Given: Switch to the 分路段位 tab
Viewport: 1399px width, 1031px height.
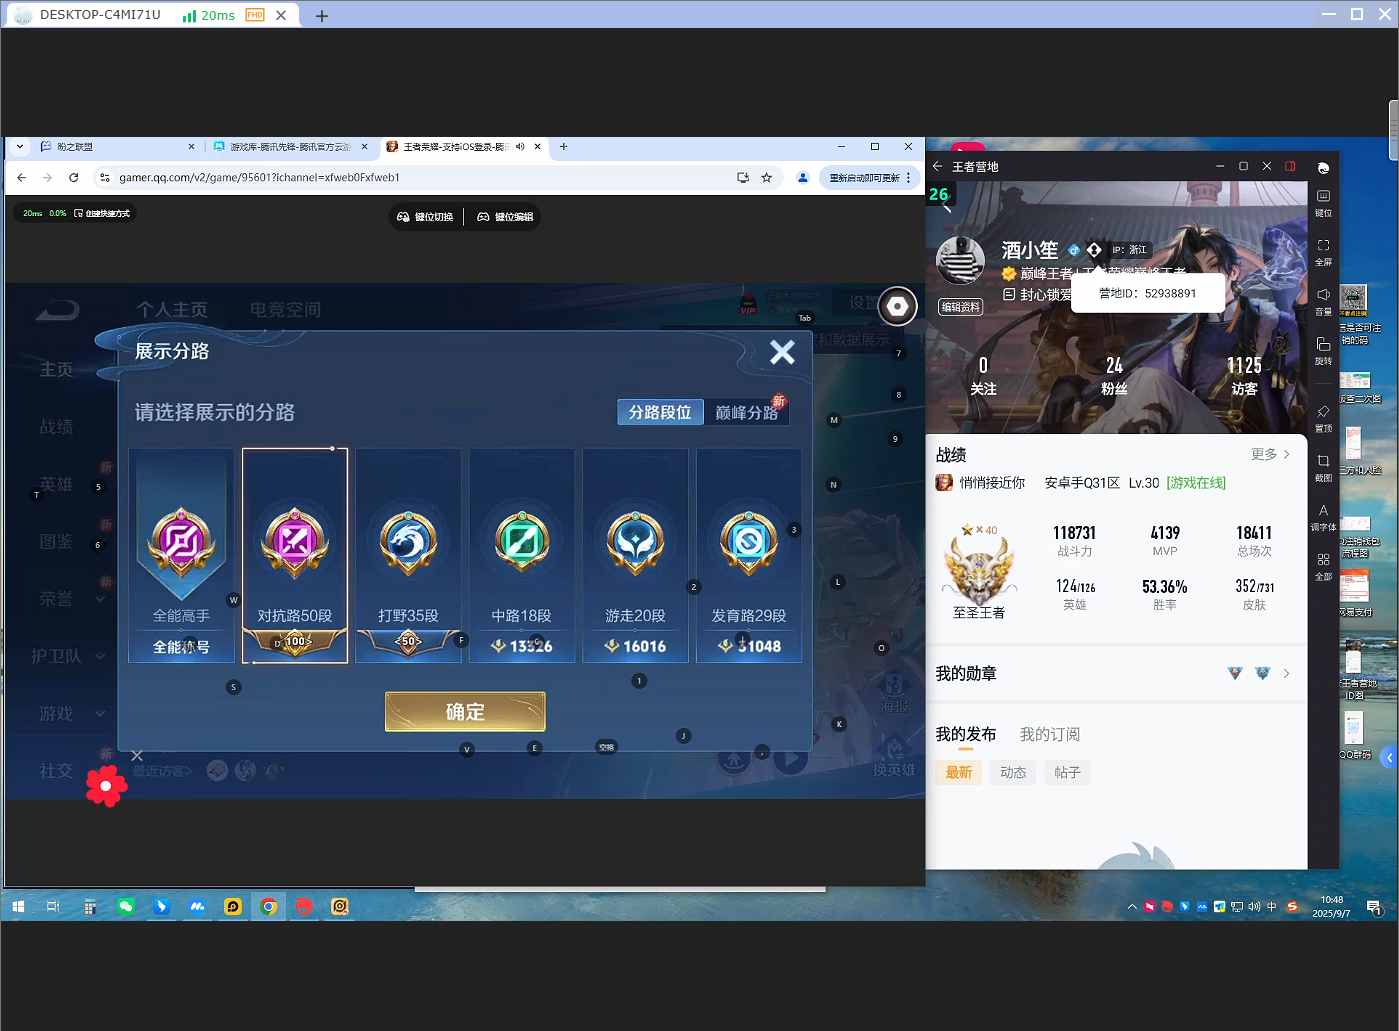Looking at the screenshot, I should [x=660, y=412].
